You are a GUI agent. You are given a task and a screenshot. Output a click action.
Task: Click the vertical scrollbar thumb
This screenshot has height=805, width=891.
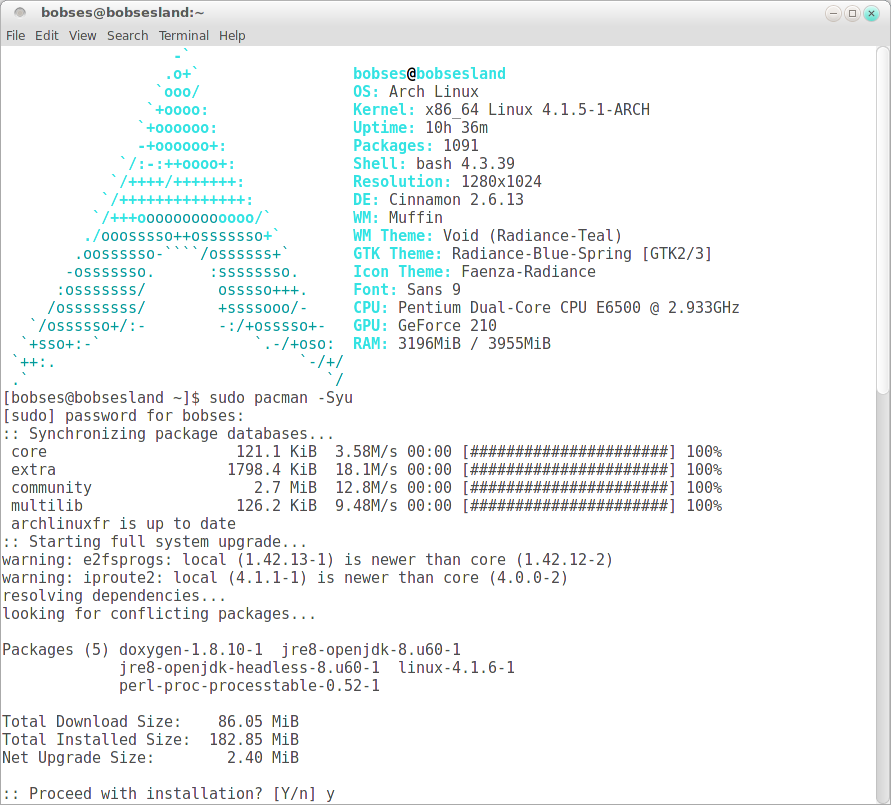[882, 220]
